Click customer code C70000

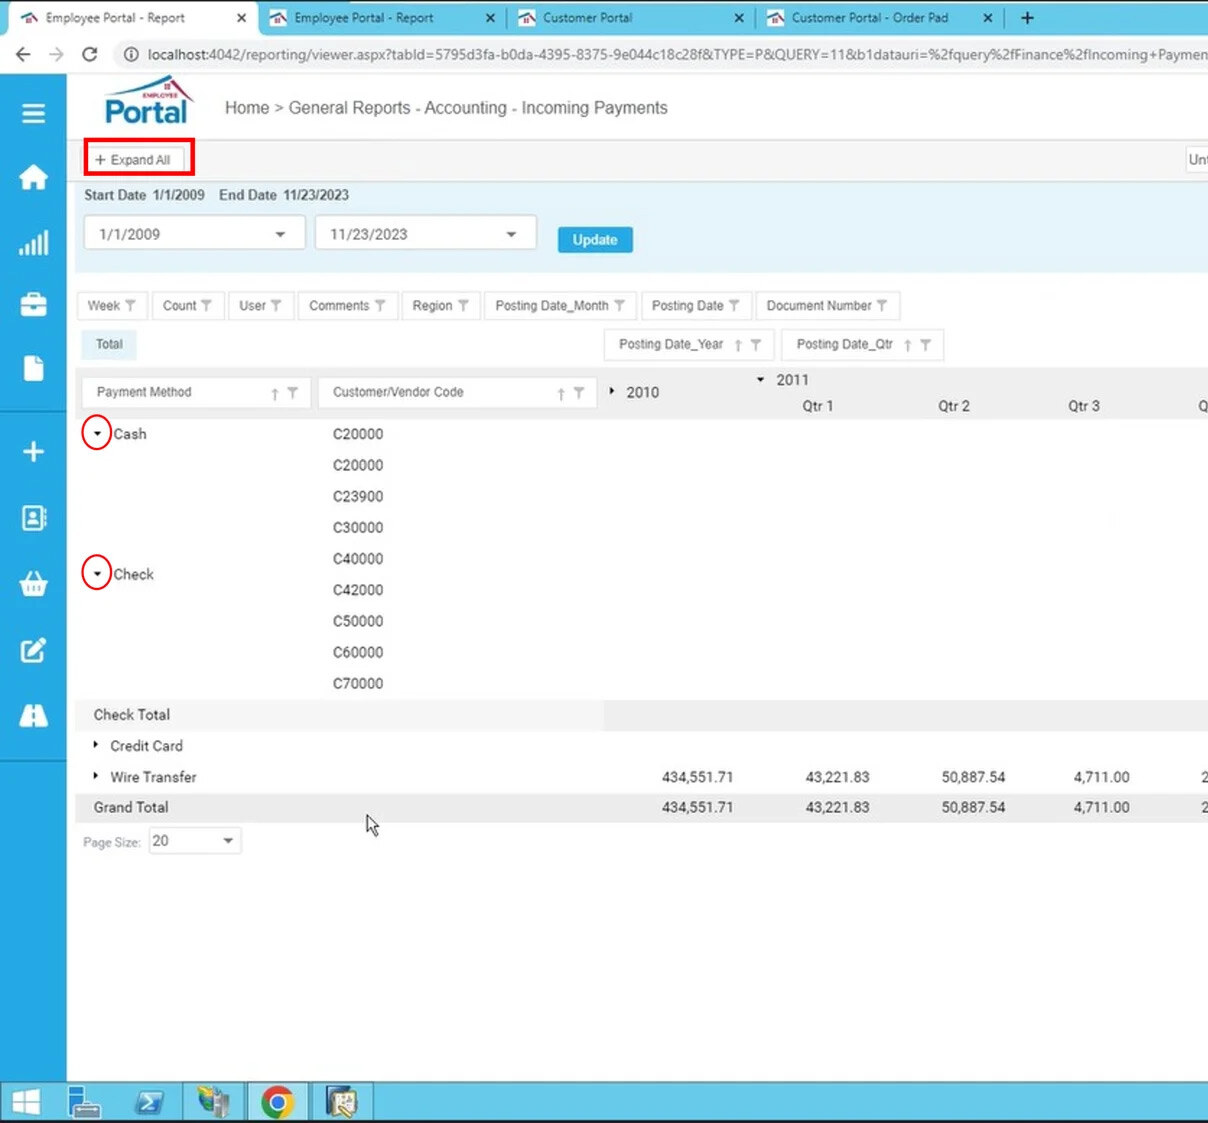tap(358, 683)
